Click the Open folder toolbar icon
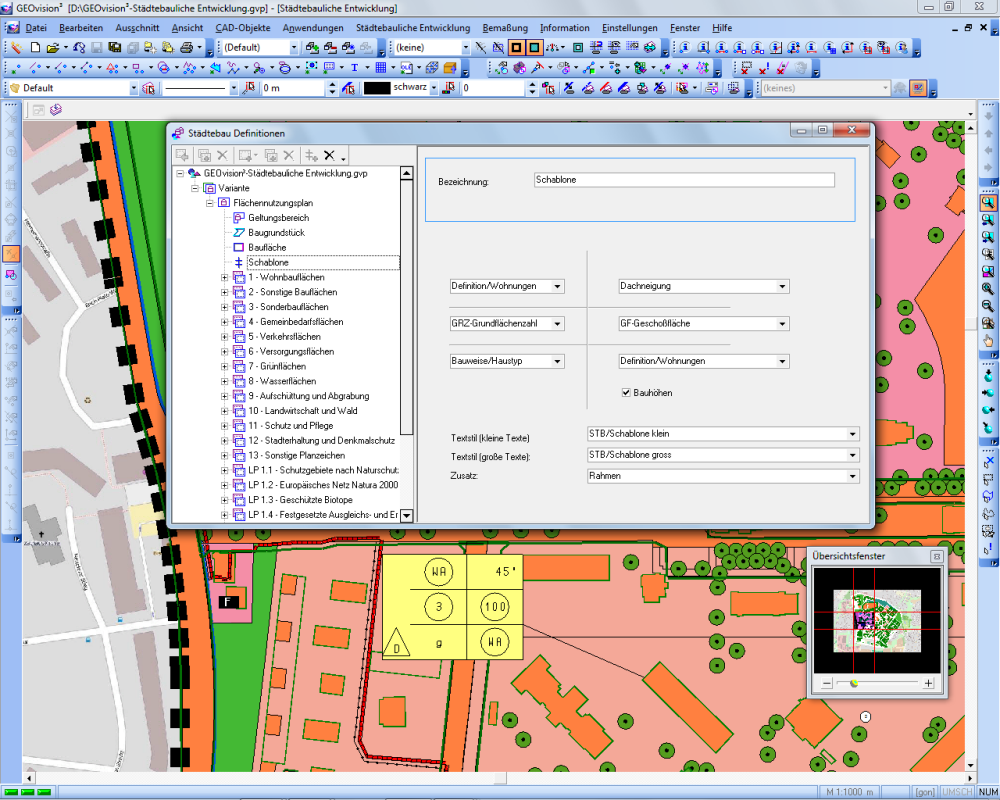This screenshot has width=1000, height=800. pyautogui.click(x=52, y=47)
